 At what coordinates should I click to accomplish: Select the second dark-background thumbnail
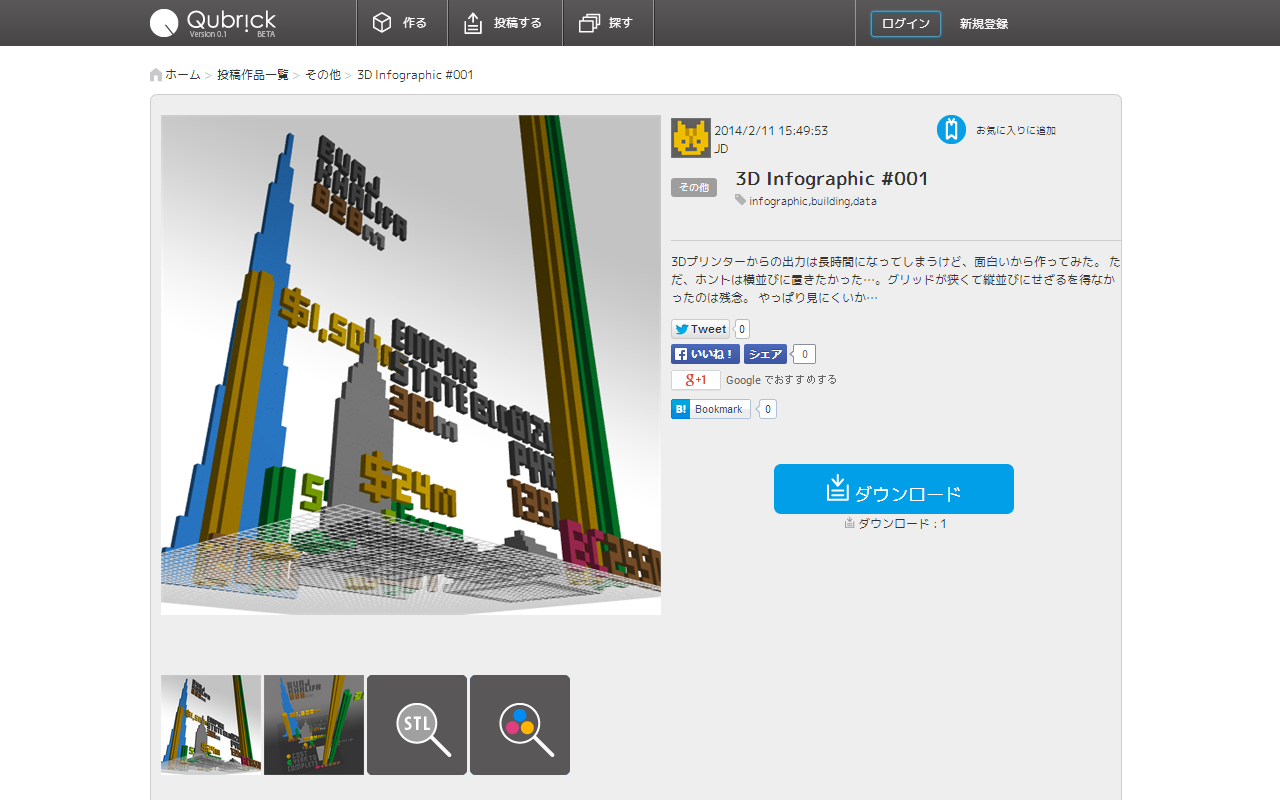pyautogui.click(x=314, y=725)
